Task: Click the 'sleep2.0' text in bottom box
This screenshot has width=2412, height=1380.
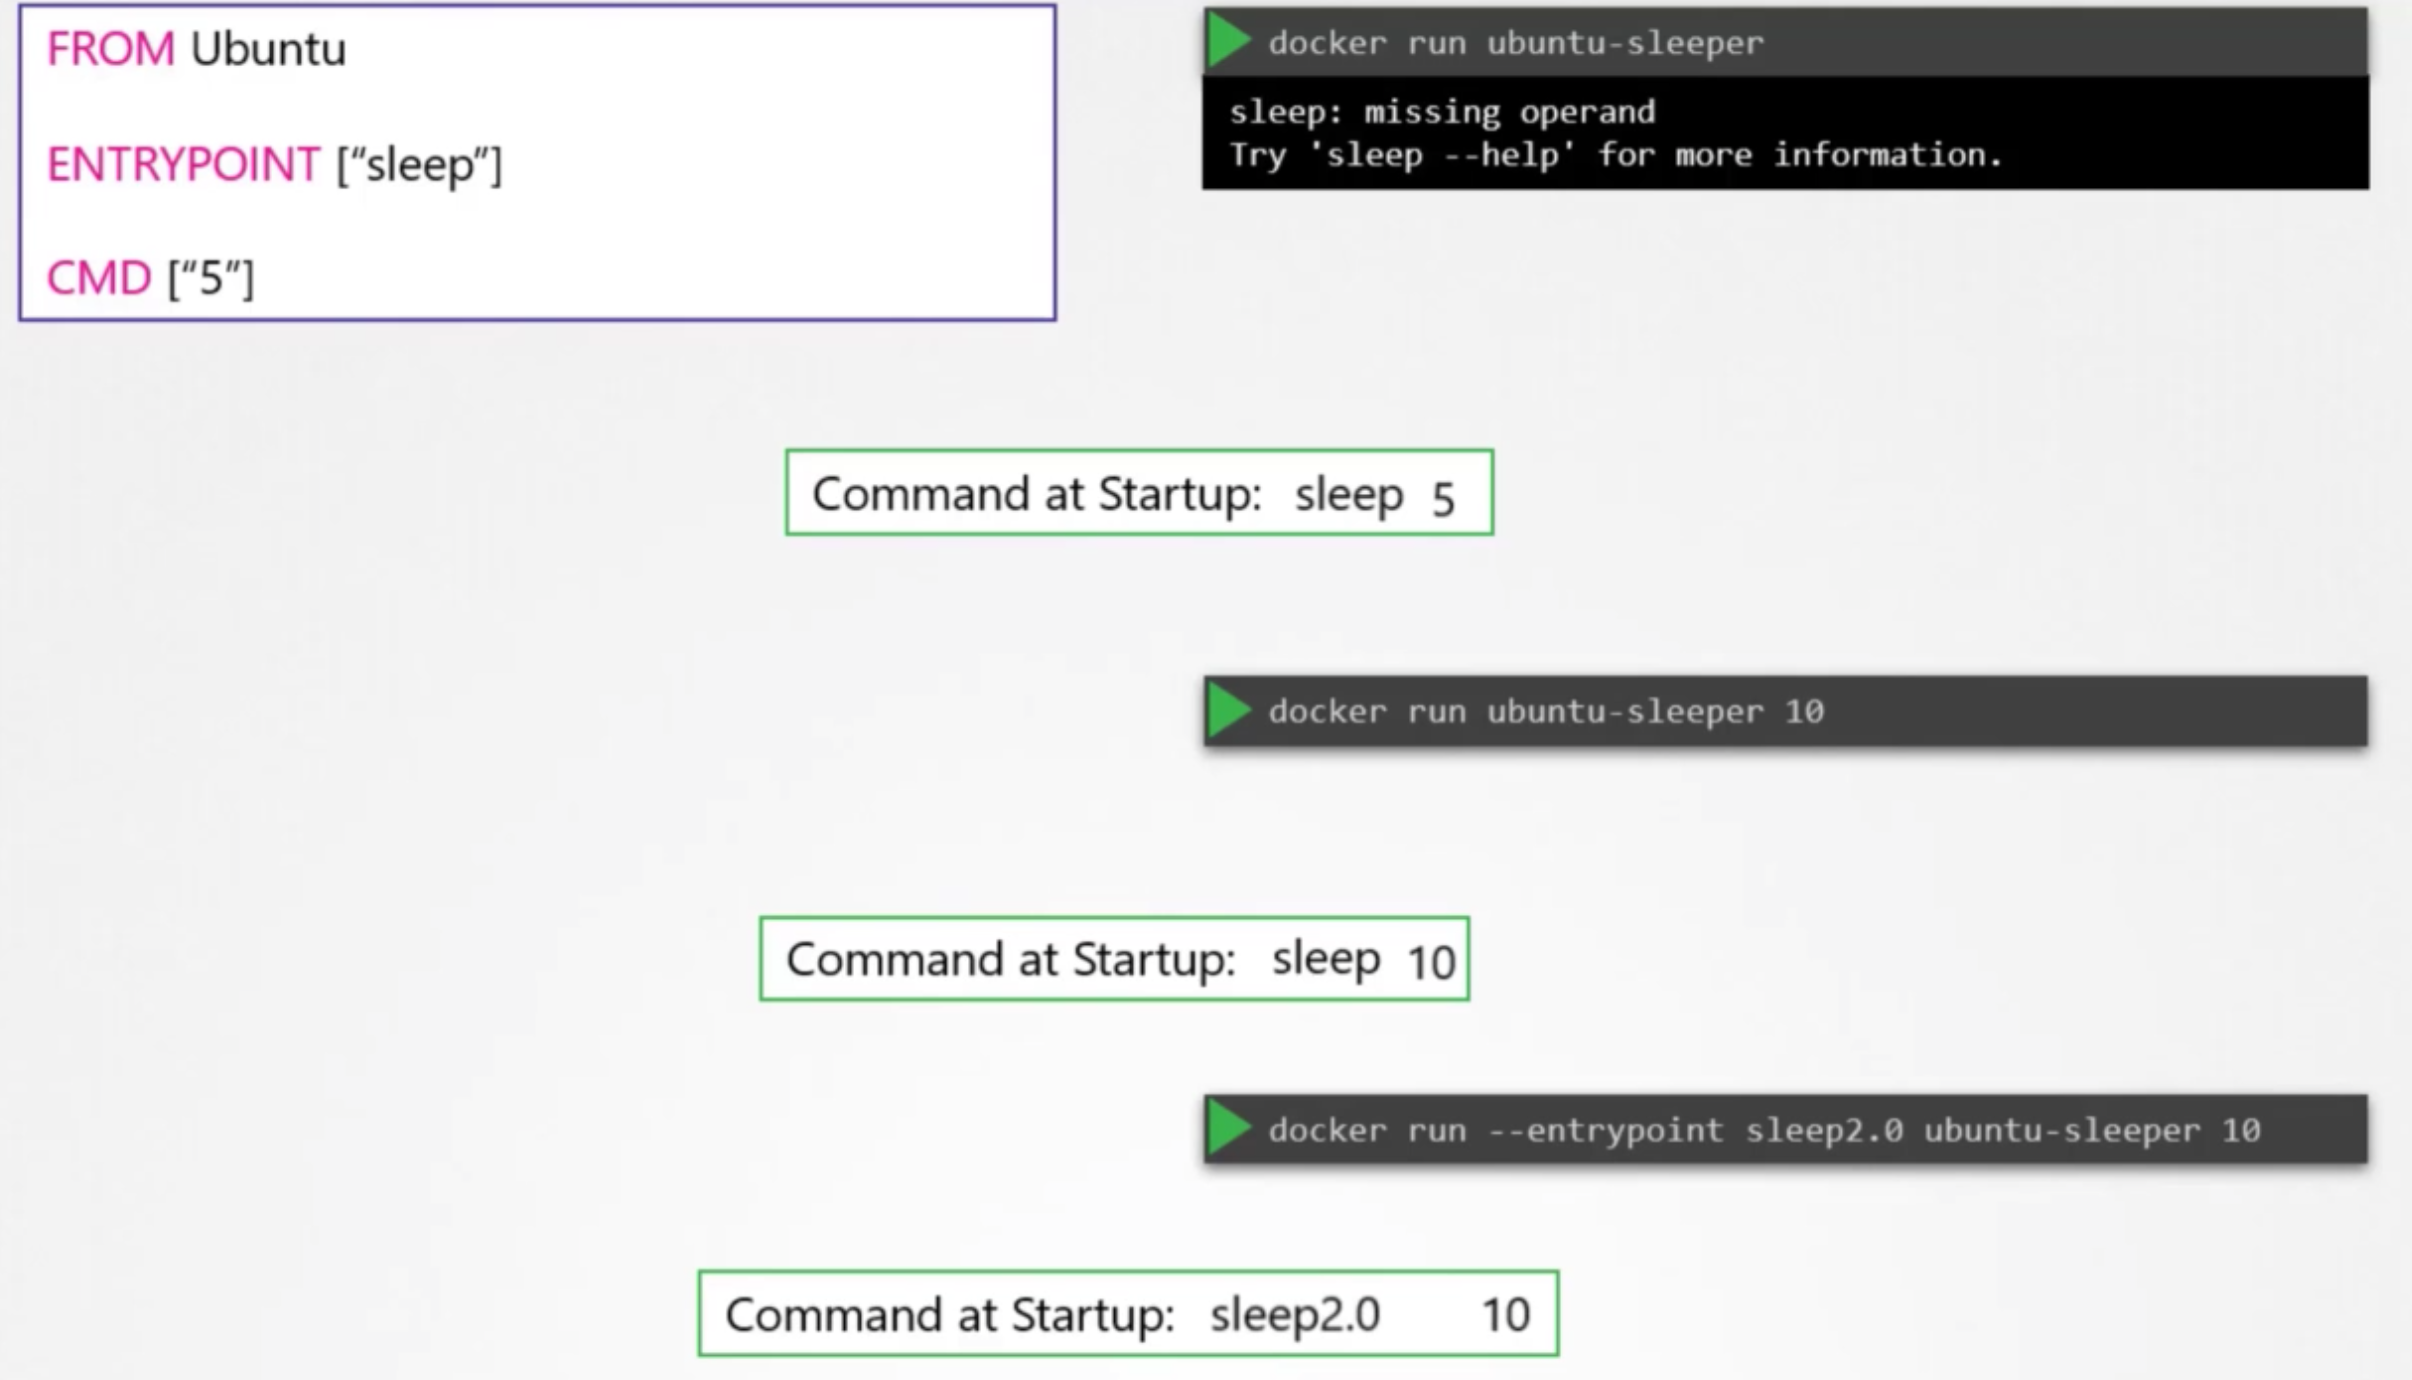Action: click(x=1294, y=1314)
